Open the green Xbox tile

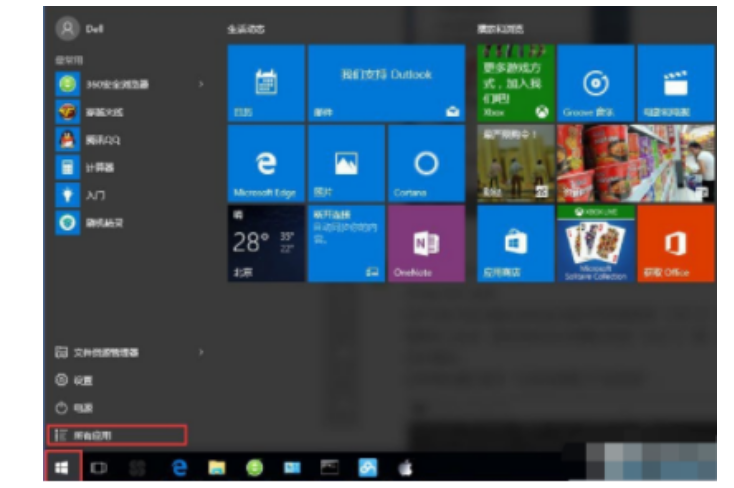[x=515, y=83]
